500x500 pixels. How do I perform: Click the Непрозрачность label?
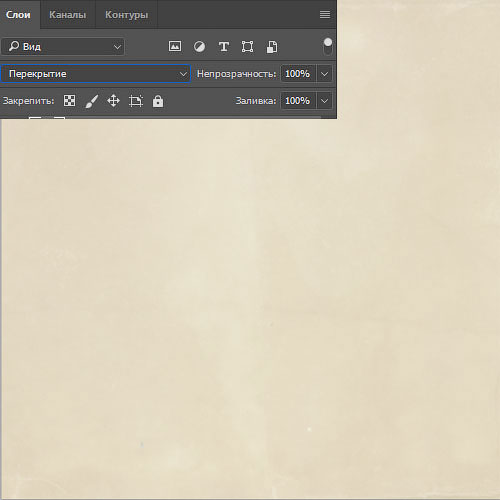click(236, 74)
